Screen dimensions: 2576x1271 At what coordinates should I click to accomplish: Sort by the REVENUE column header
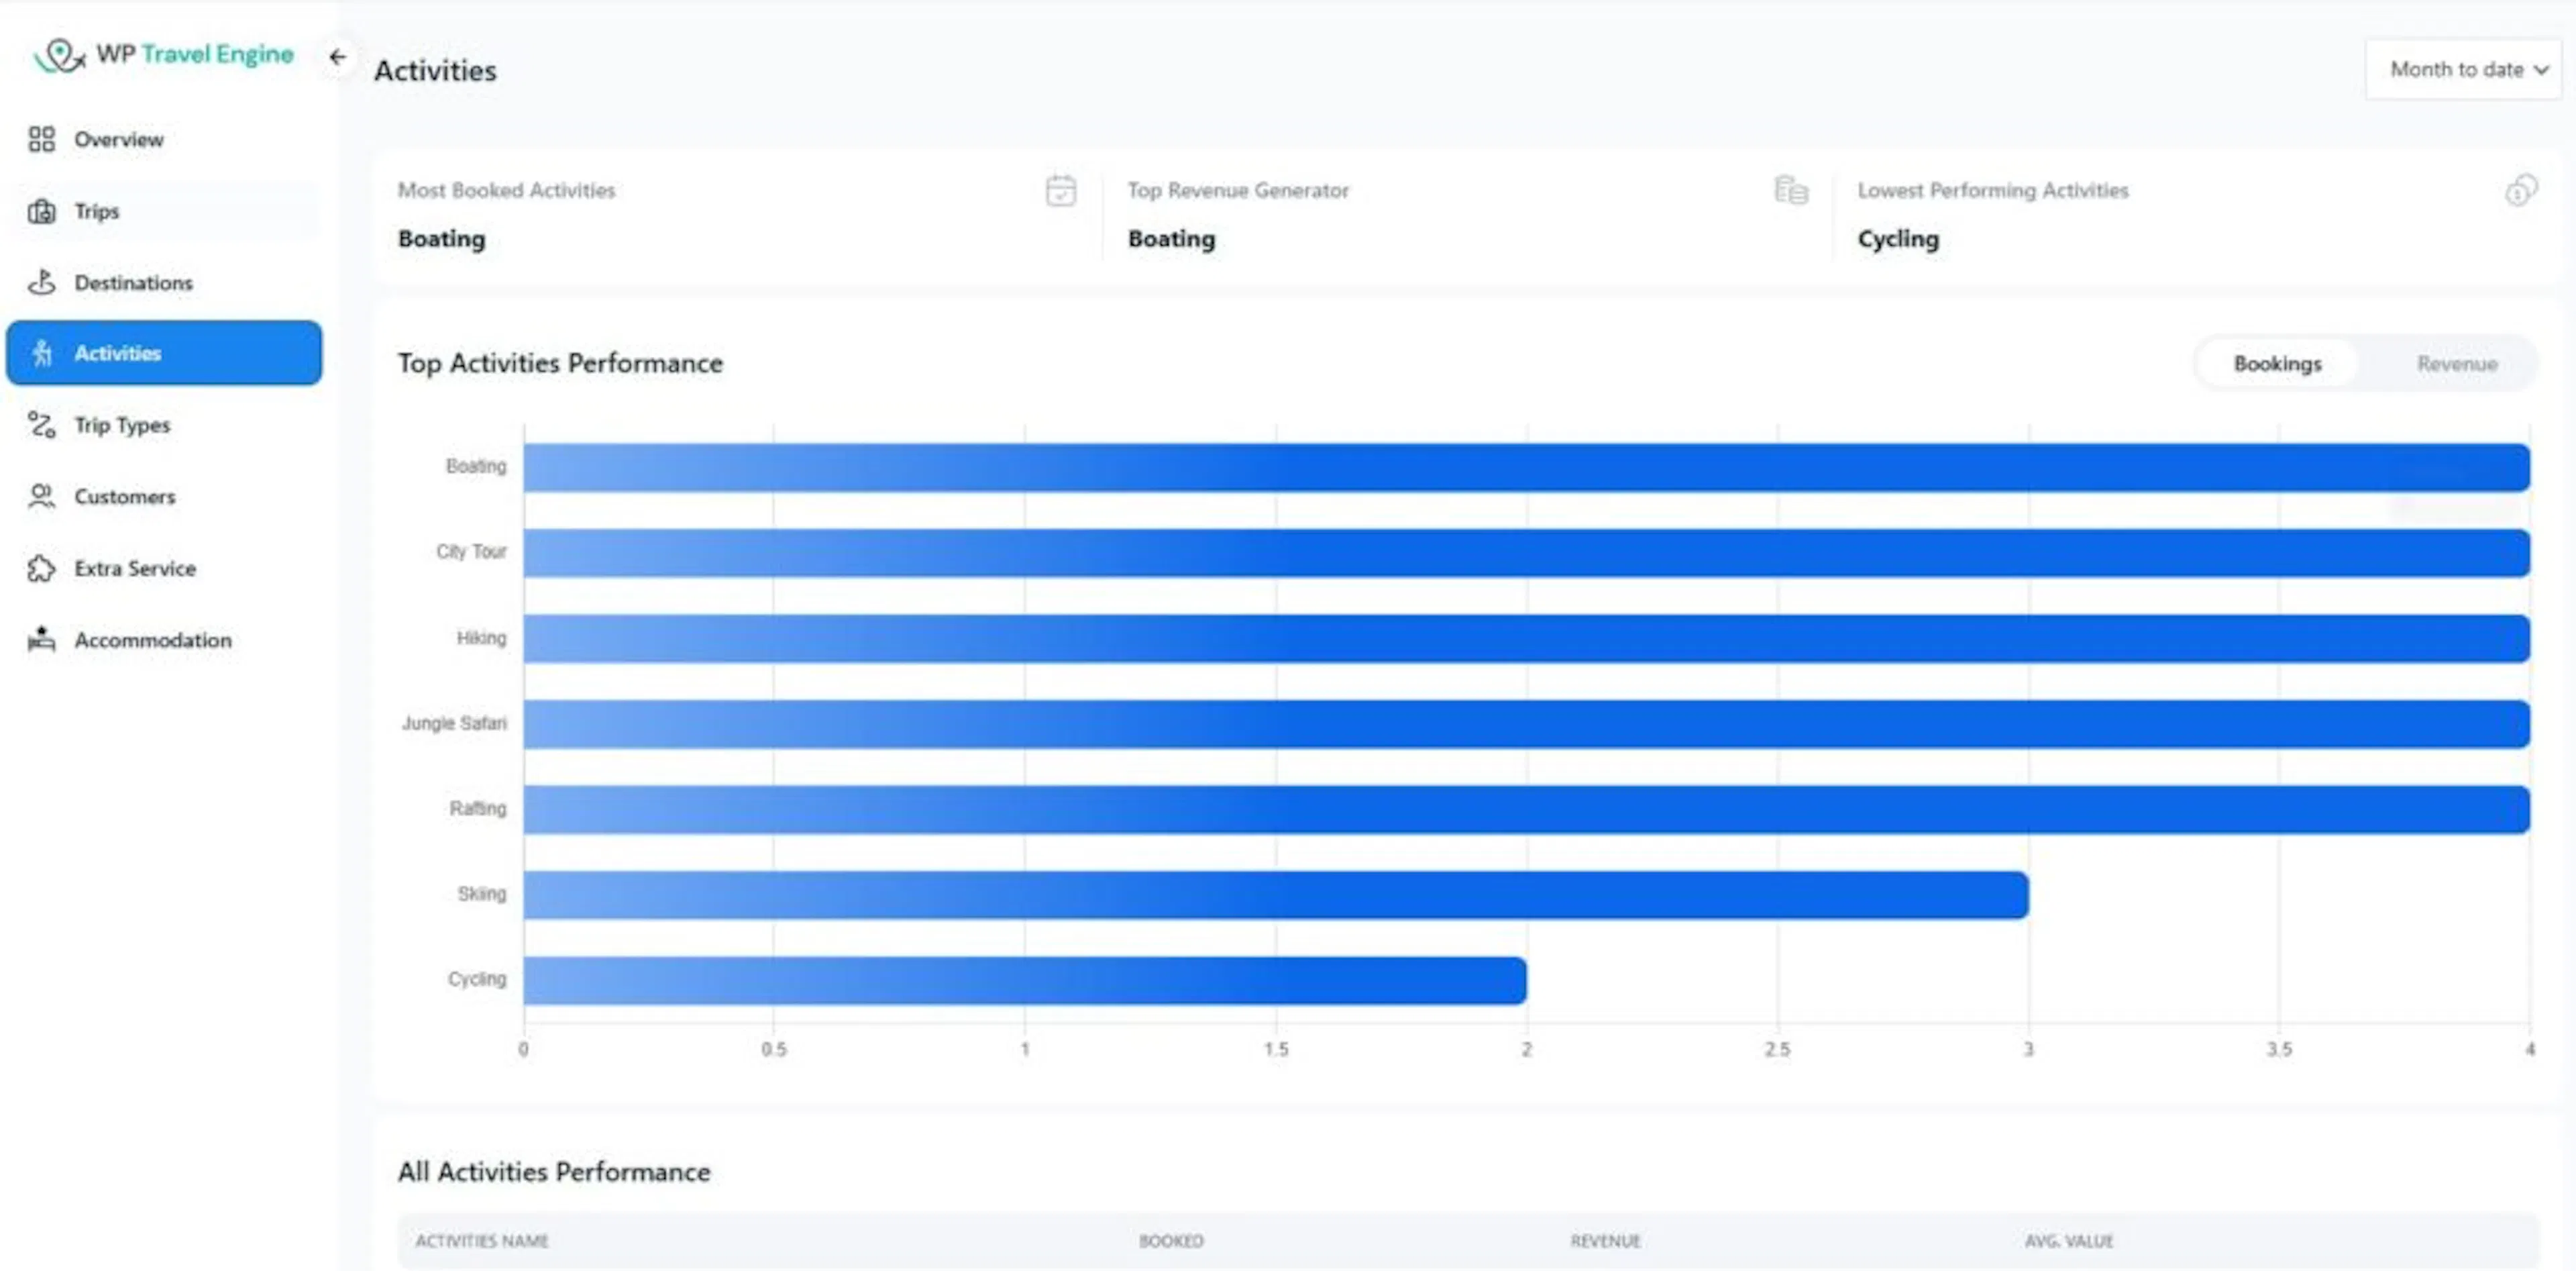click(1604, 1241)
